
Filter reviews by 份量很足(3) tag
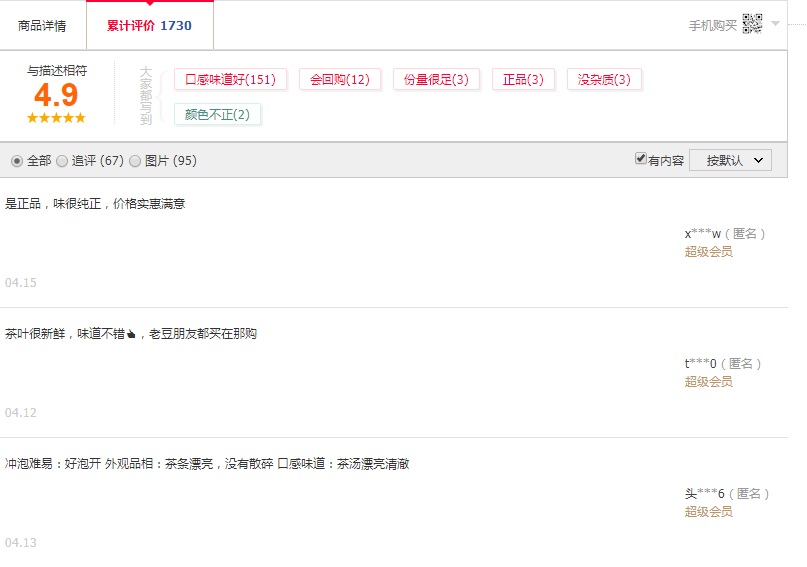pos(436,80)
